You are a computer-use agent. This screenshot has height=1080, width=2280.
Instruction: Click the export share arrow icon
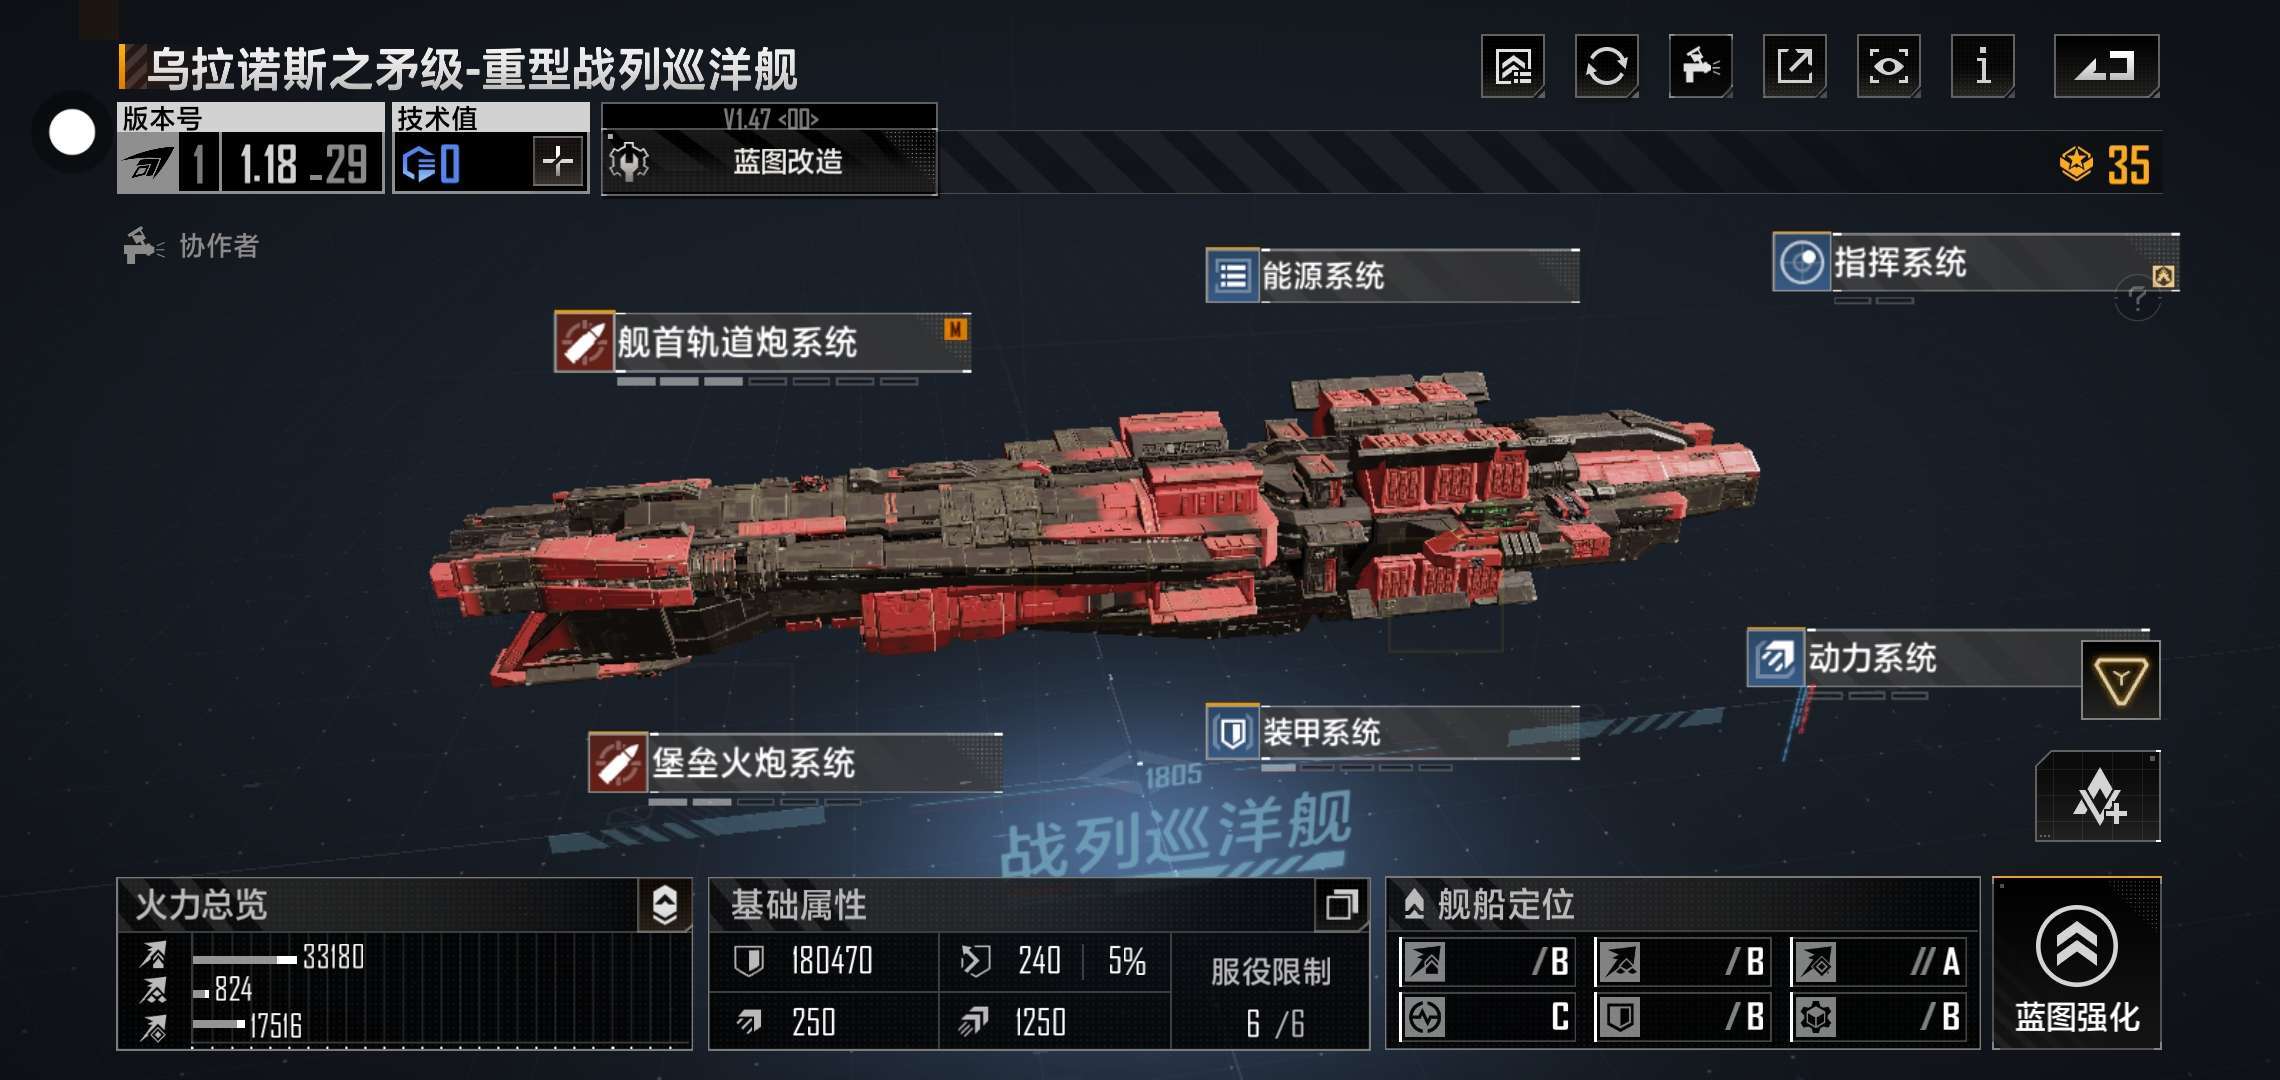click(x=1794, y=66)
